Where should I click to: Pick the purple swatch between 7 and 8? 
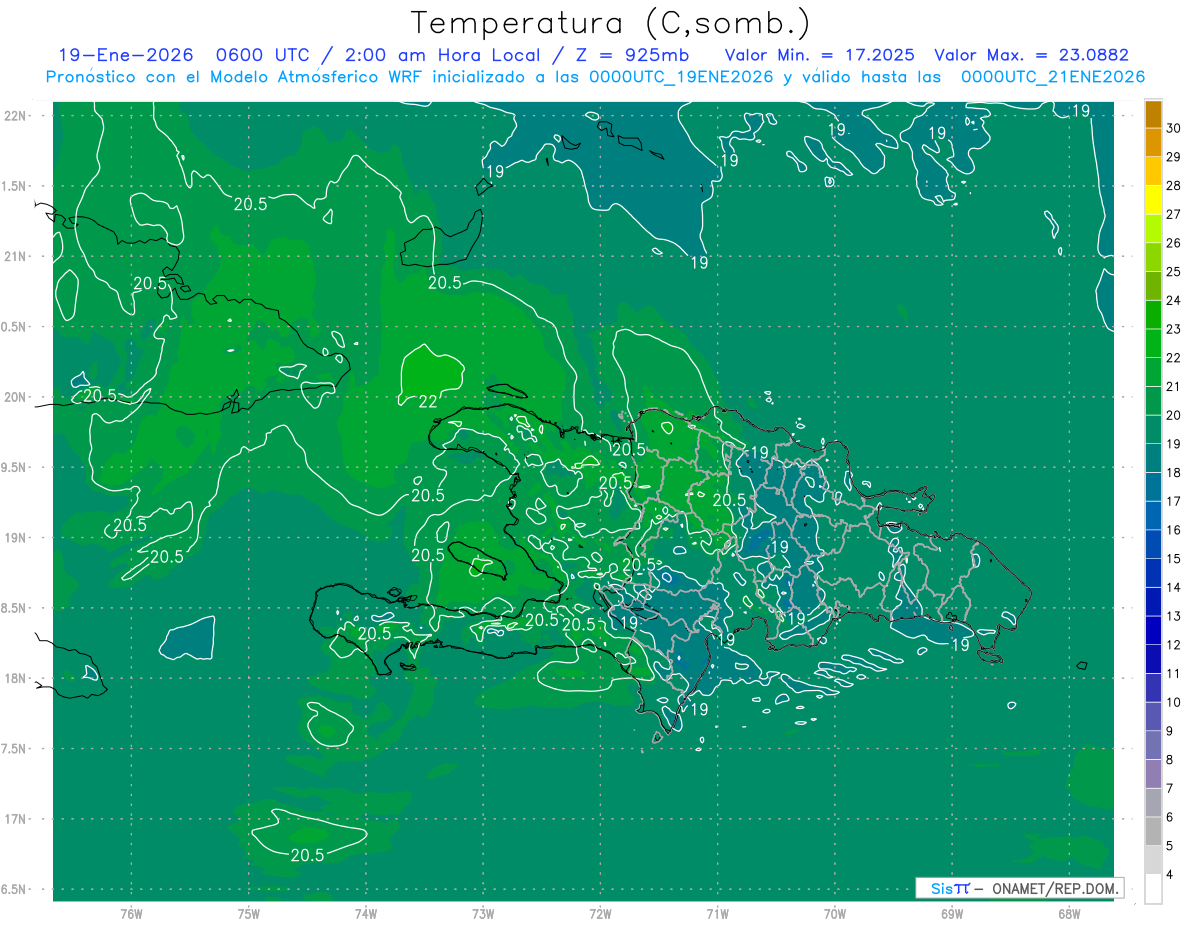click(x=1153, y=774)
